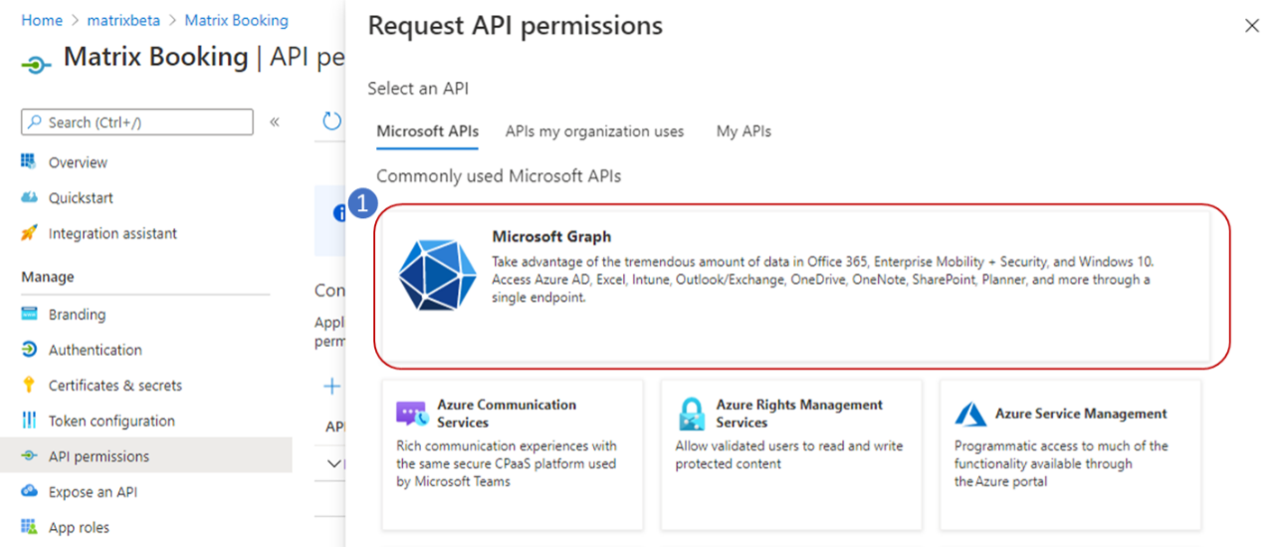Viewport: 1277px width, 550px height.
Task: Click the magnifier icon in search box
Action: tap(35, 122)
